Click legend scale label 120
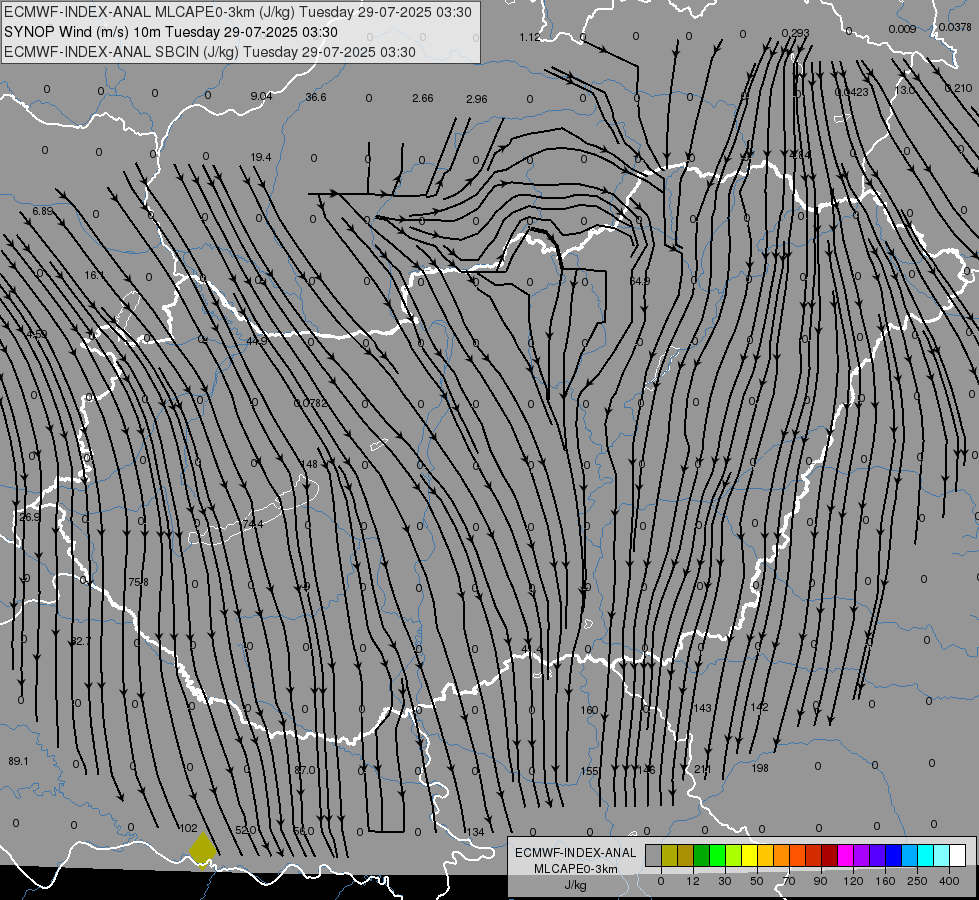This screenshot has width=979, height=900. click(x=853, y=881)
